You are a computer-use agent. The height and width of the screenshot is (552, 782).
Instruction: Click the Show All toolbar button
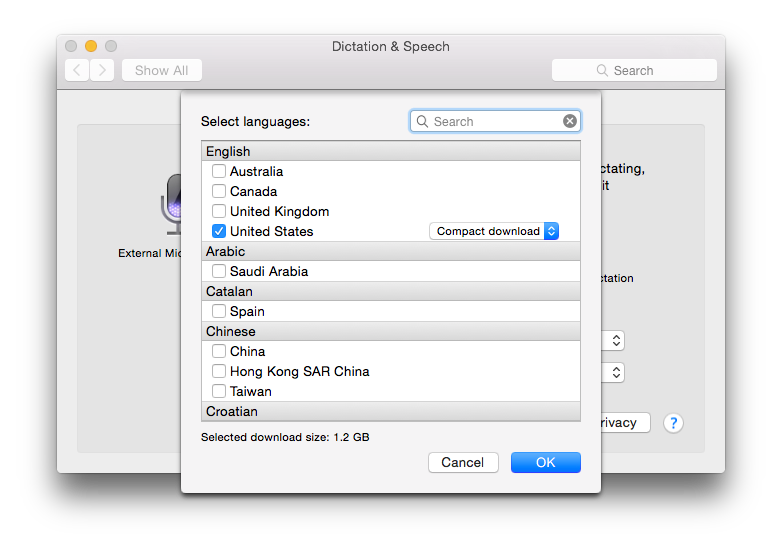point(161,70)
